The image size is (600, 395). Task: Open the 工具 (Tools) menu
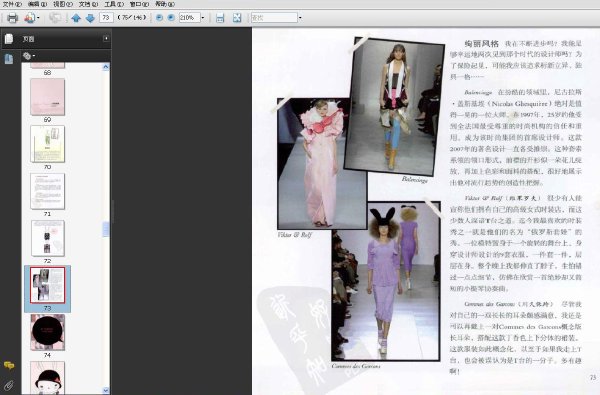(114, 4)
